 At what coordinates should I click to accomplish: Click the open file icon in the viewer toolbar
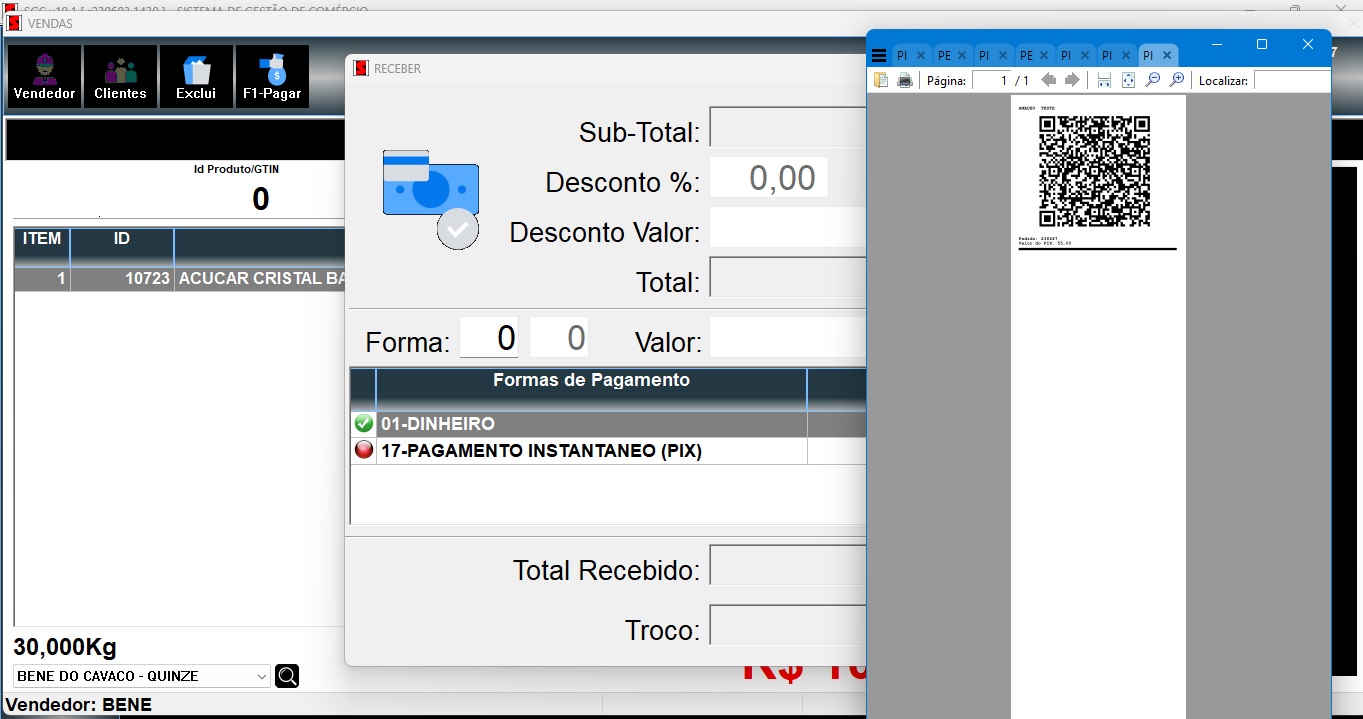pyautogui.click(x=881, y=80)
